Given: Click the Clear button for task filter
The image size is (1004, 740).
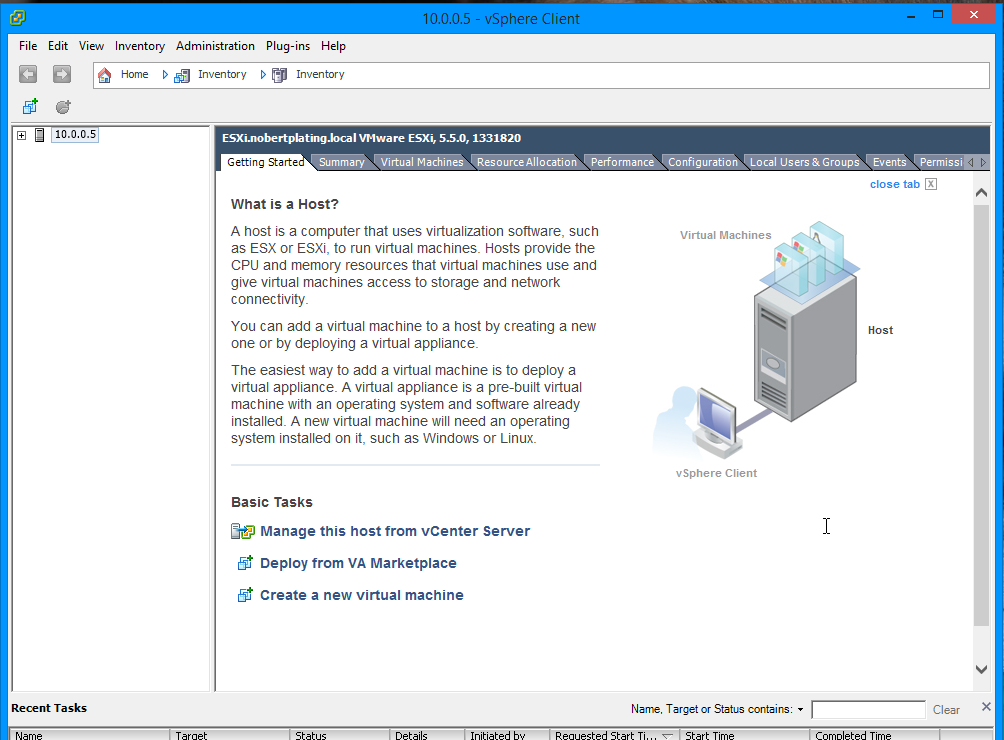Looking at the screenshot, I should [945, 709].
